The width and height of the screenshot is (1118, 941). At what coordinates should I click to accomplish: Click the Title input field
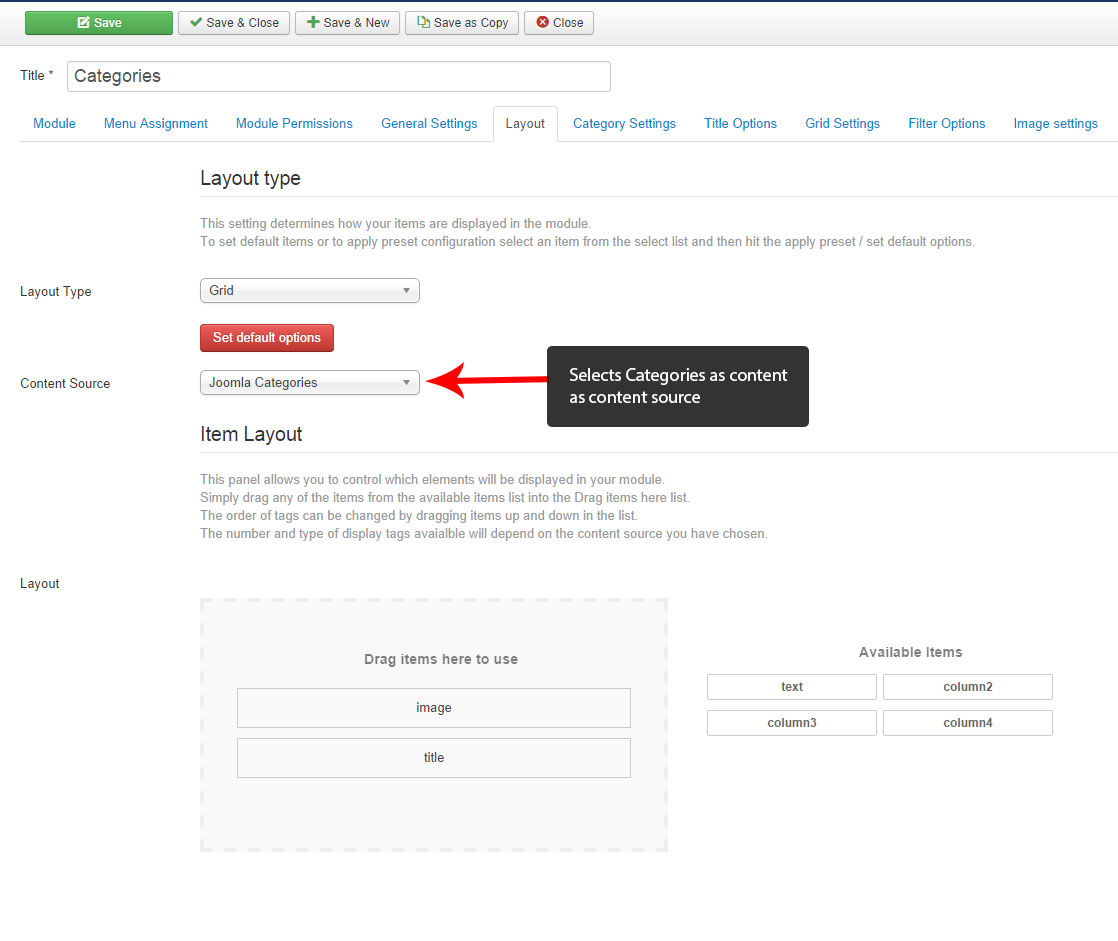339,76
